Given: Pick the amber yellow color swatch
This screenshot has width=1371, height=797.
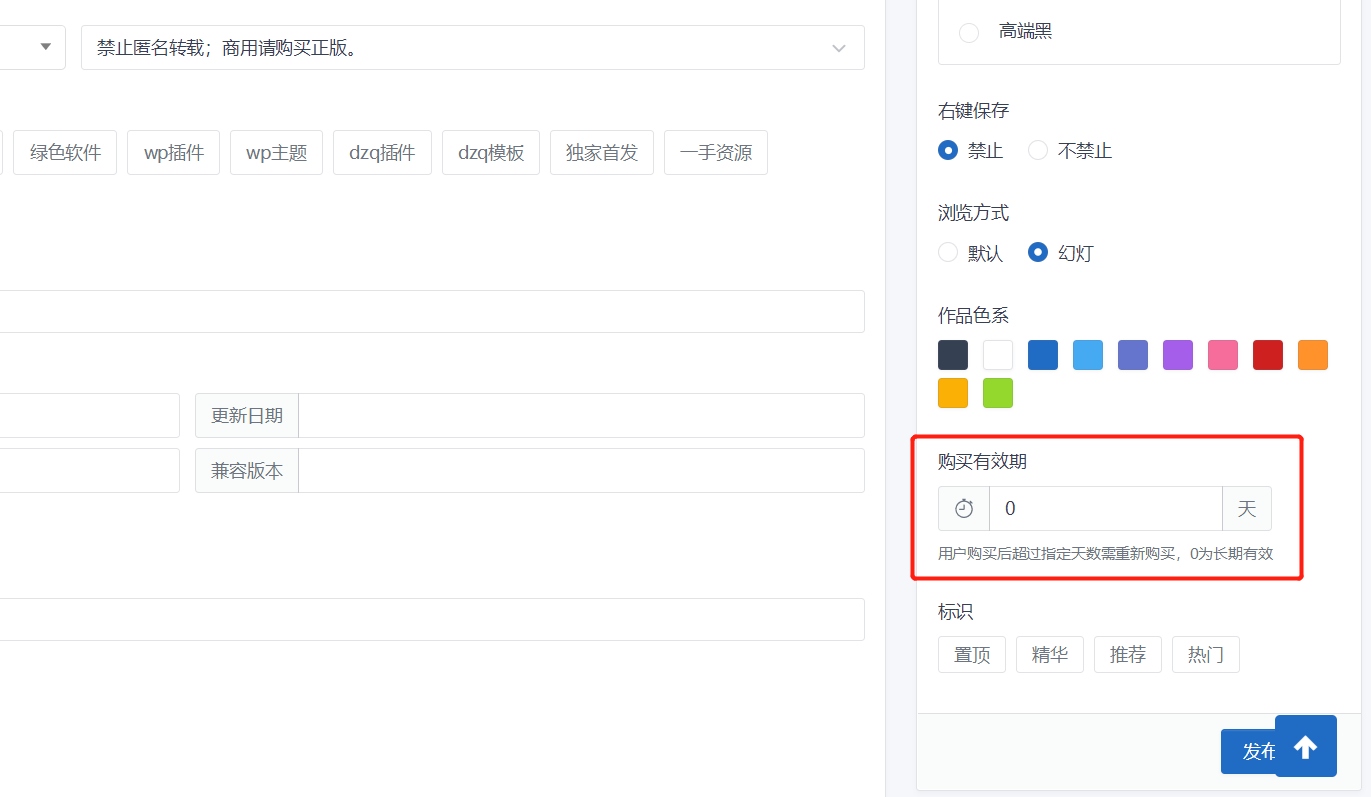Looking at the screenshot, I should [x=953, y=393].
